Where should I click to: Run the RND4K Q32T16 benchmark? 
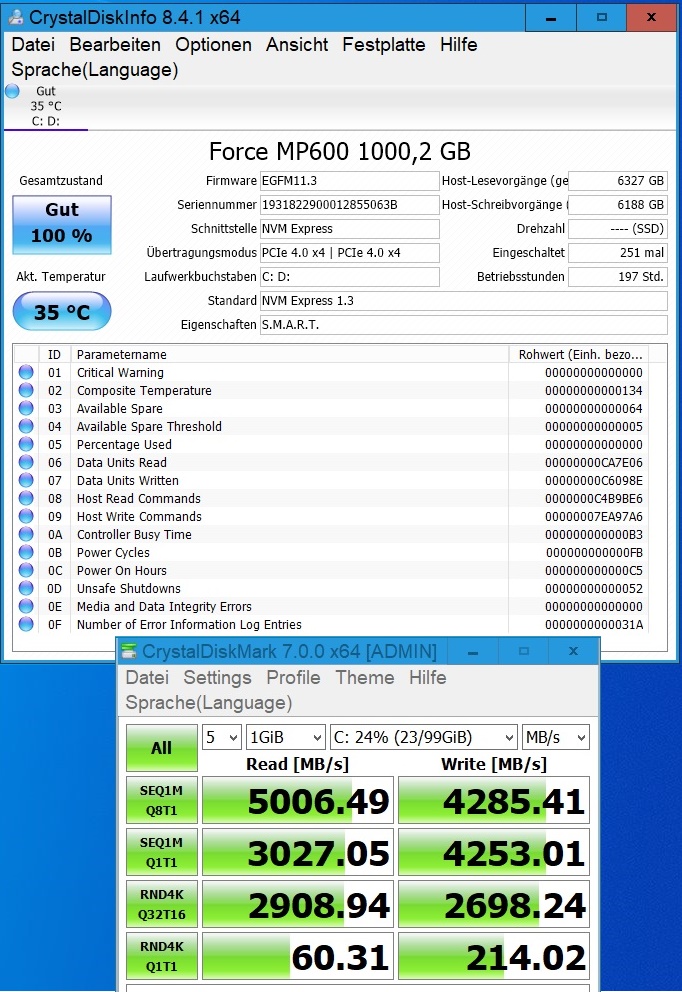click(161, 904)
